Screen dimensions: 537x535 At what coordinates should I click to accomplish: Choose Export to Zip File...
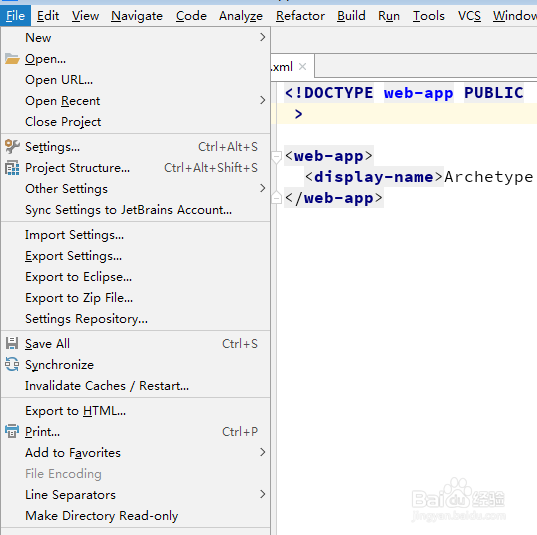[136, 298]
